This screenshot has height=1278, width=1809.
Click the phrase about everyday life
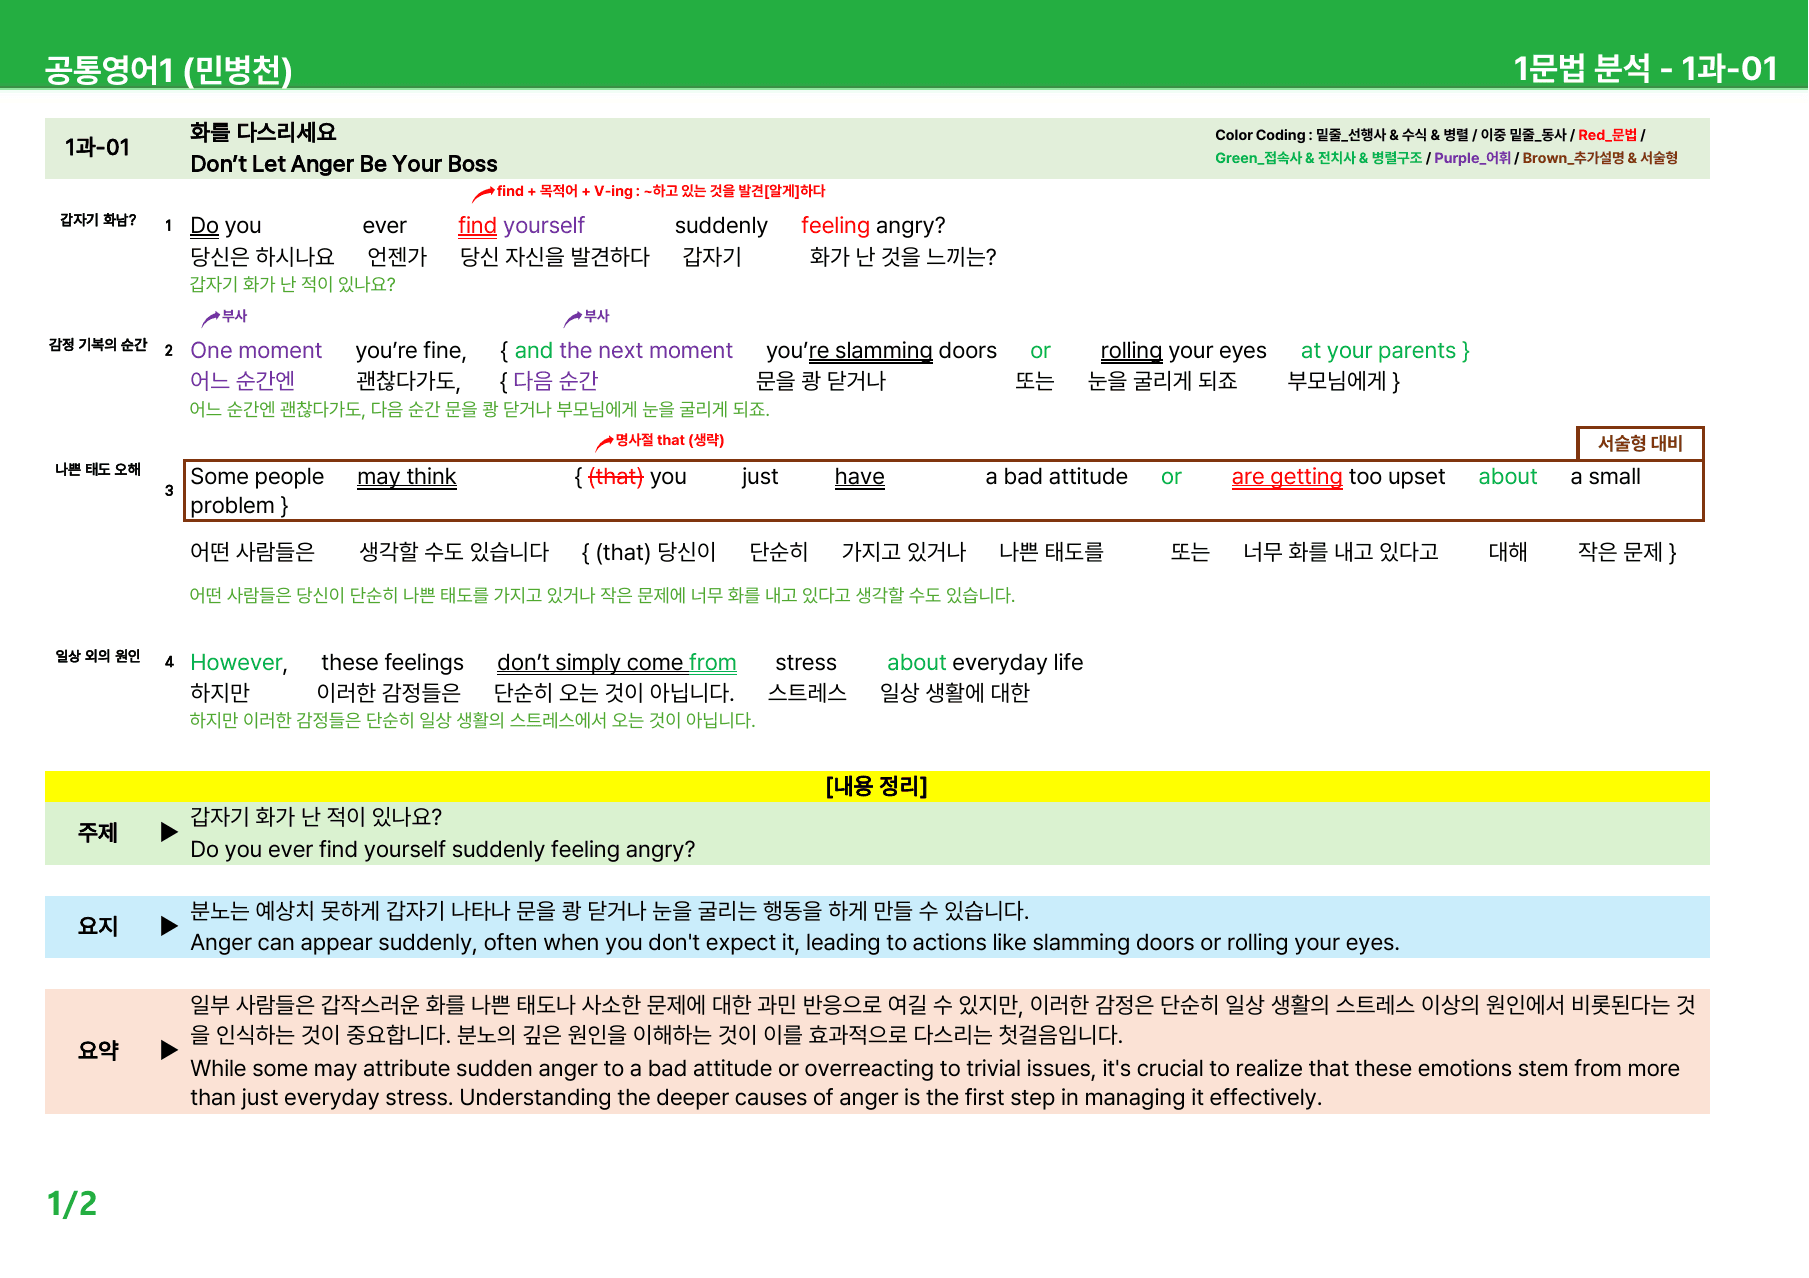pos(985,663)
